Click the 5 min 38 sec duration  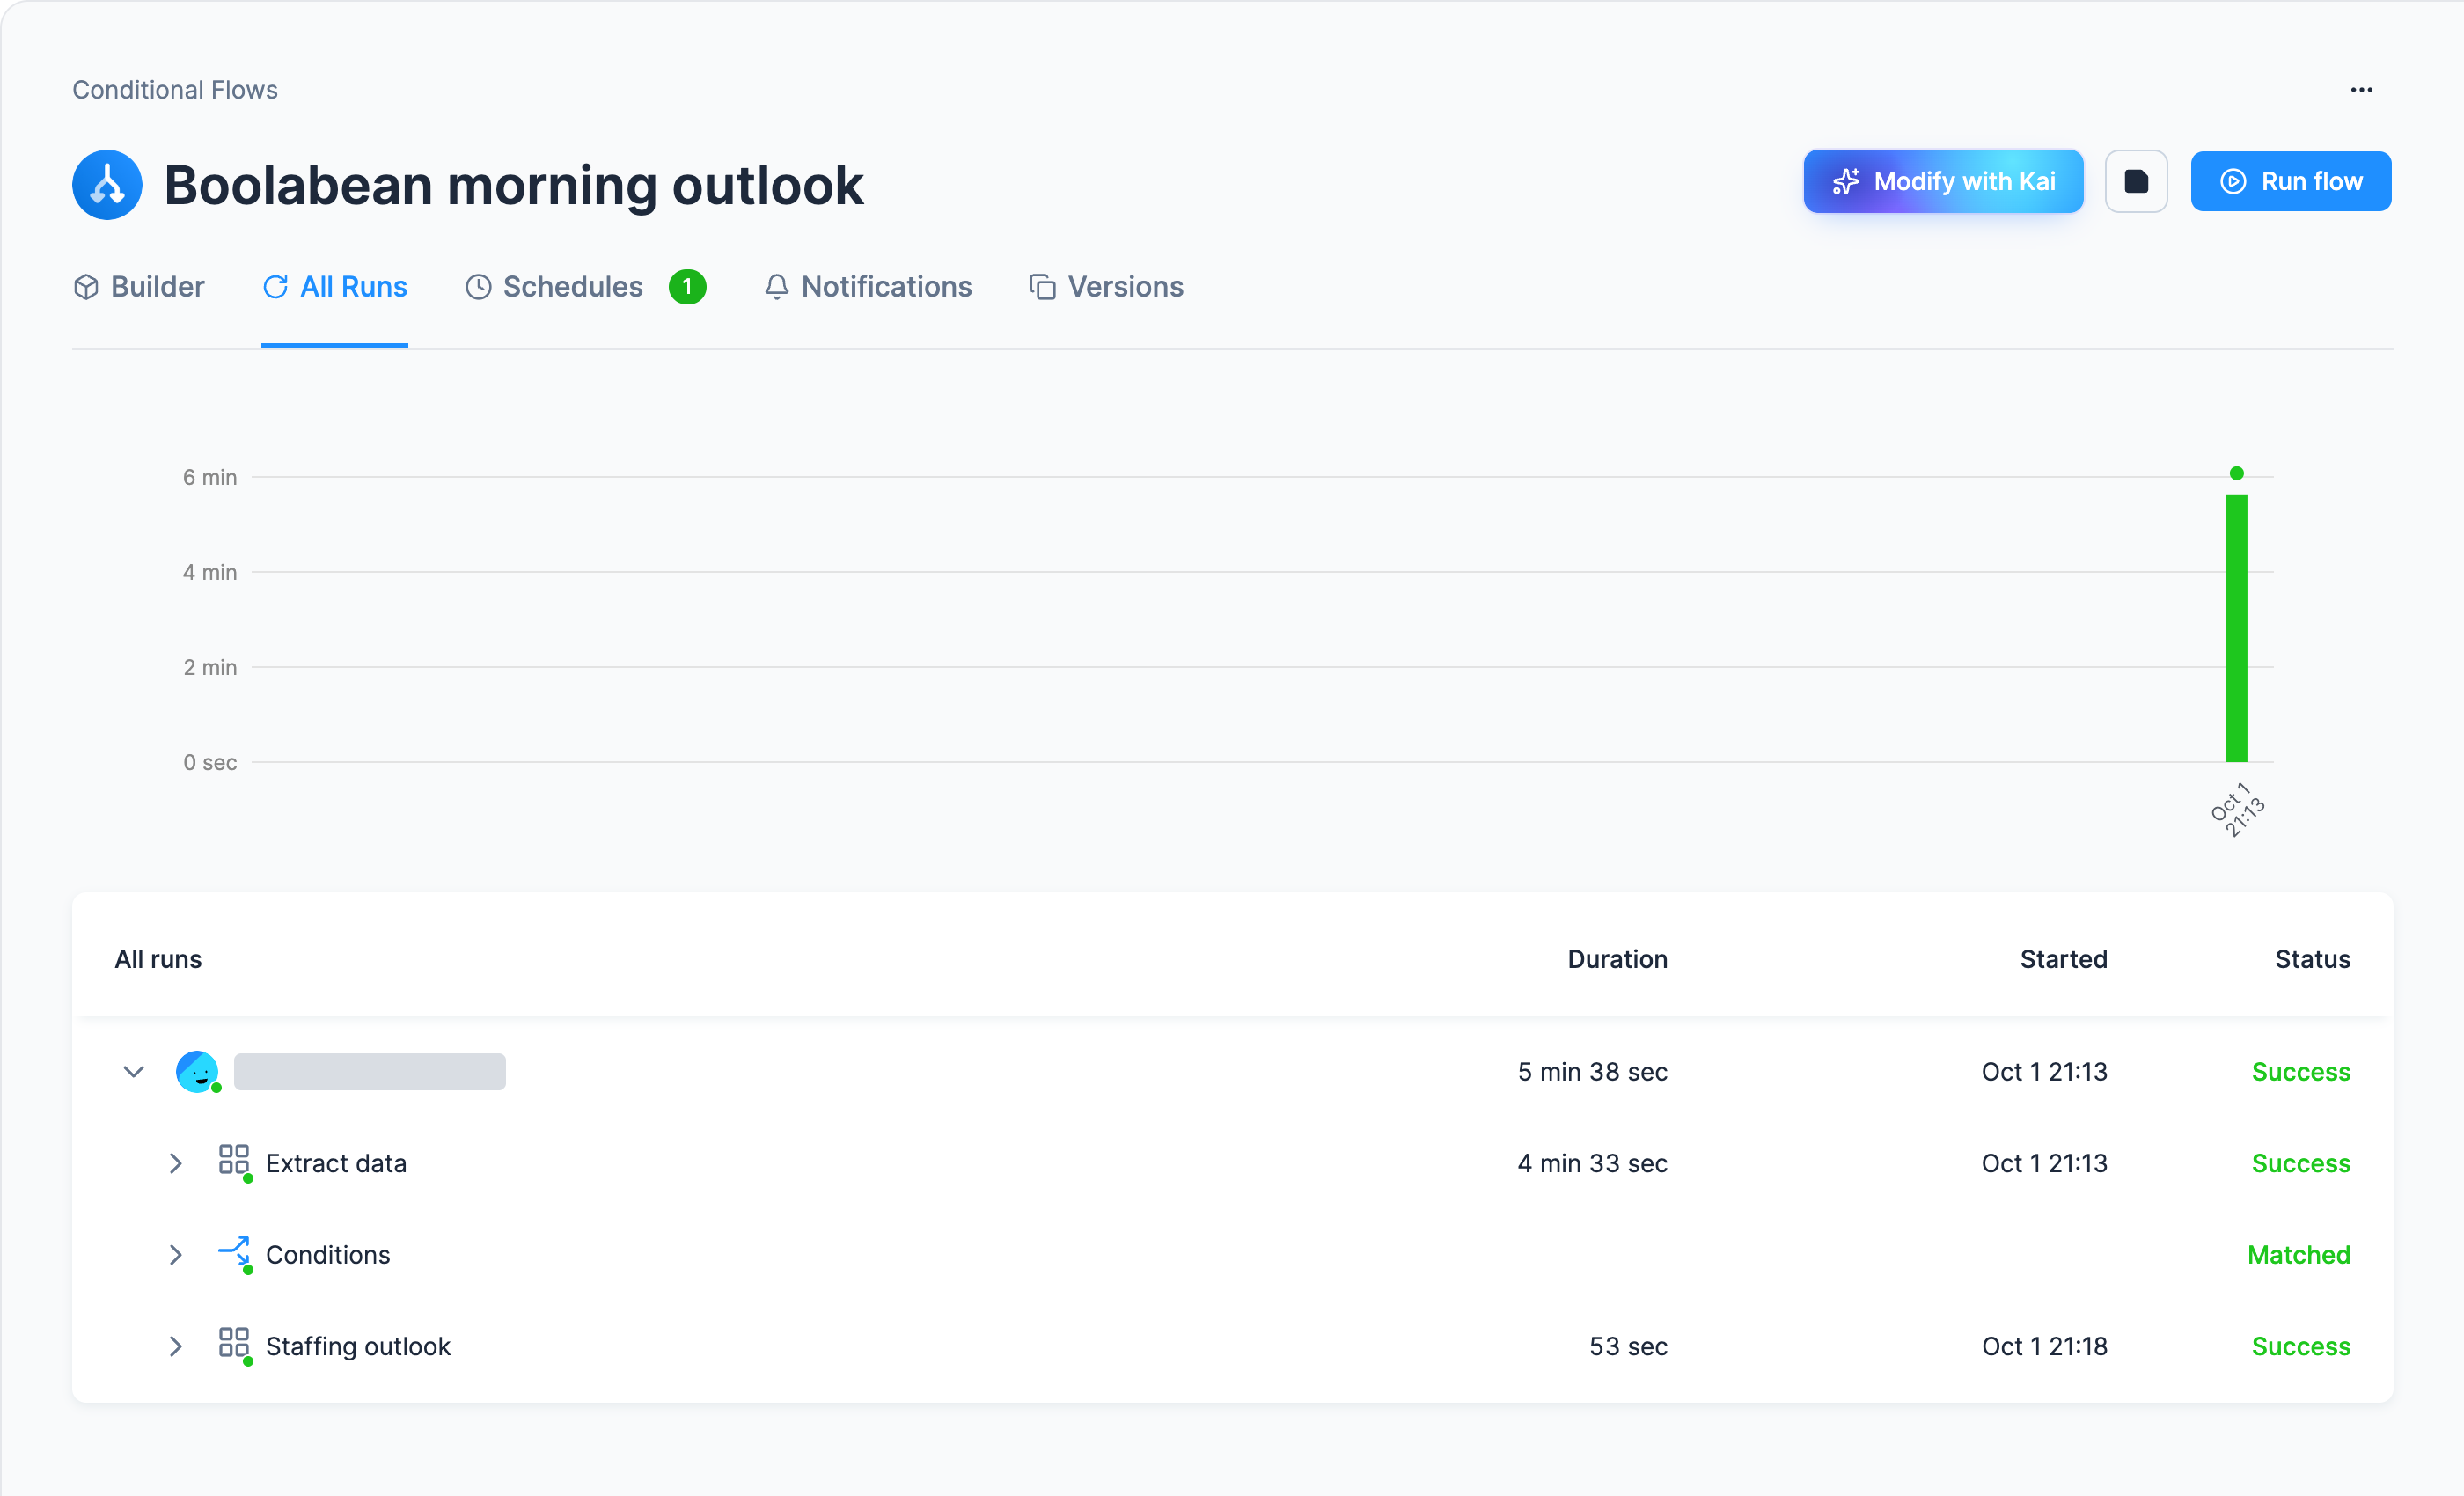[x=1592, y=1071]
